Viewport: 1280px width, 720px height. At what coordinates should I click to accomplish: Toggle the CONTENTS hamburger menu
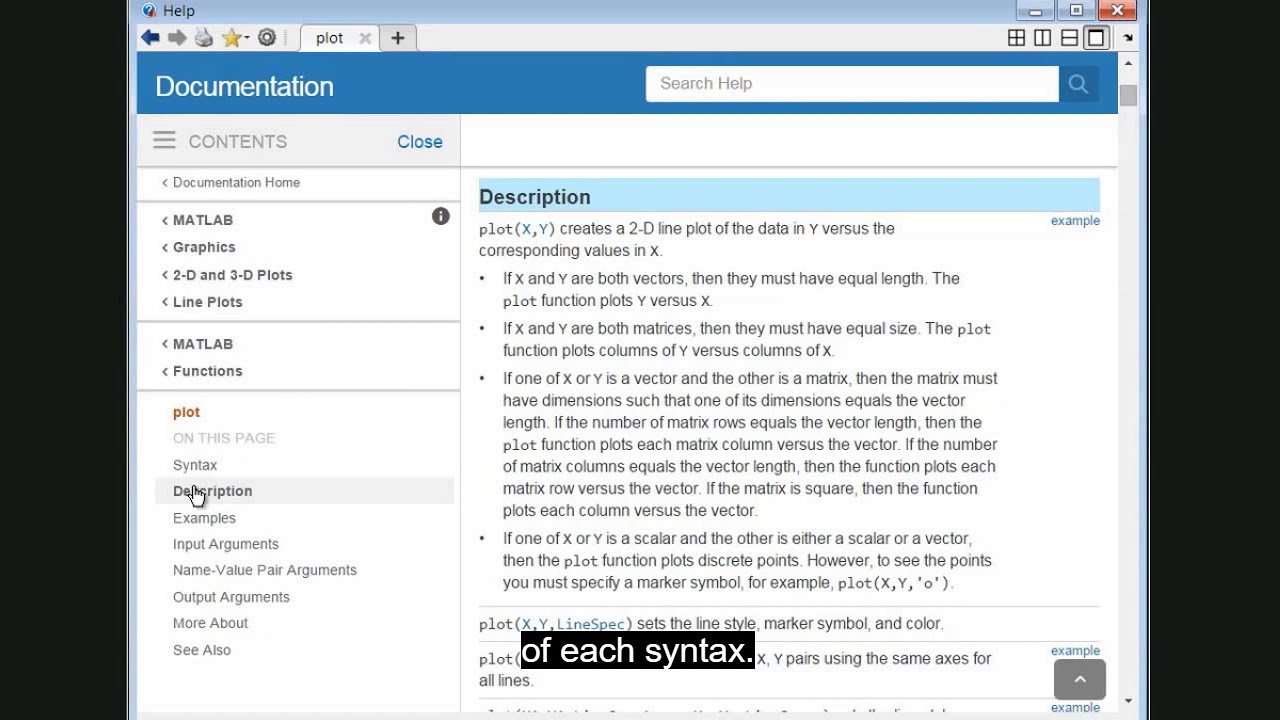pyautogui.click(x=164, y=141)
